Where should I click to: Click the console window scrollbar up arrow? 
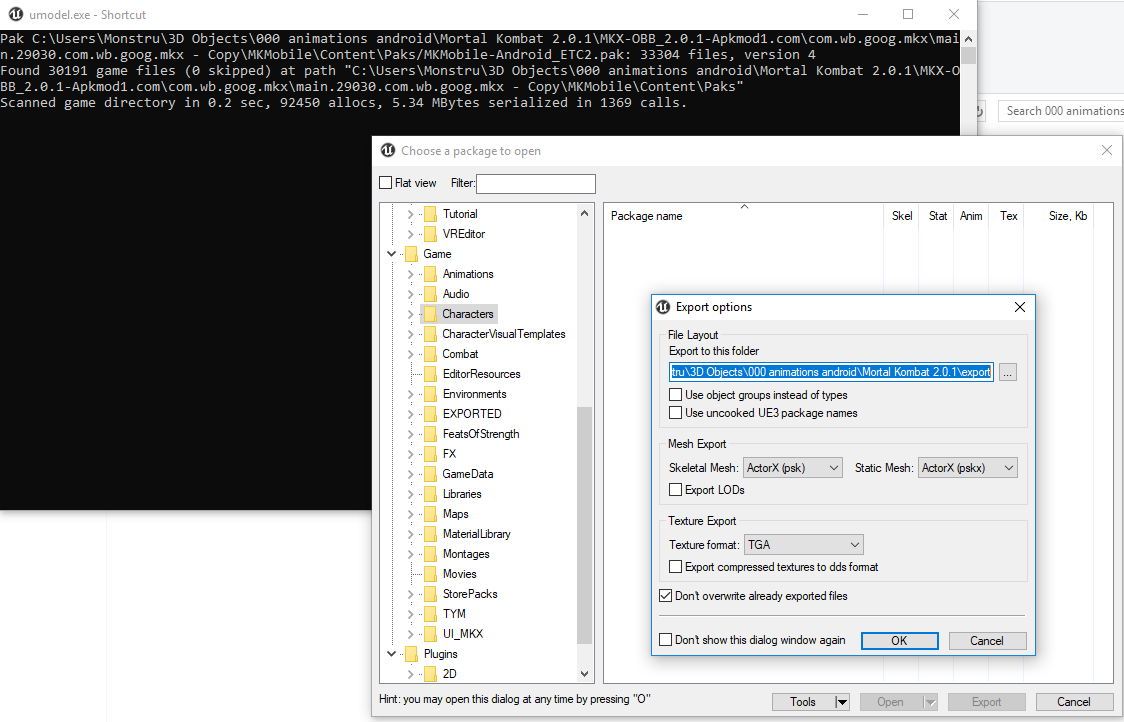pyautogui.click(x=968, y=39)
